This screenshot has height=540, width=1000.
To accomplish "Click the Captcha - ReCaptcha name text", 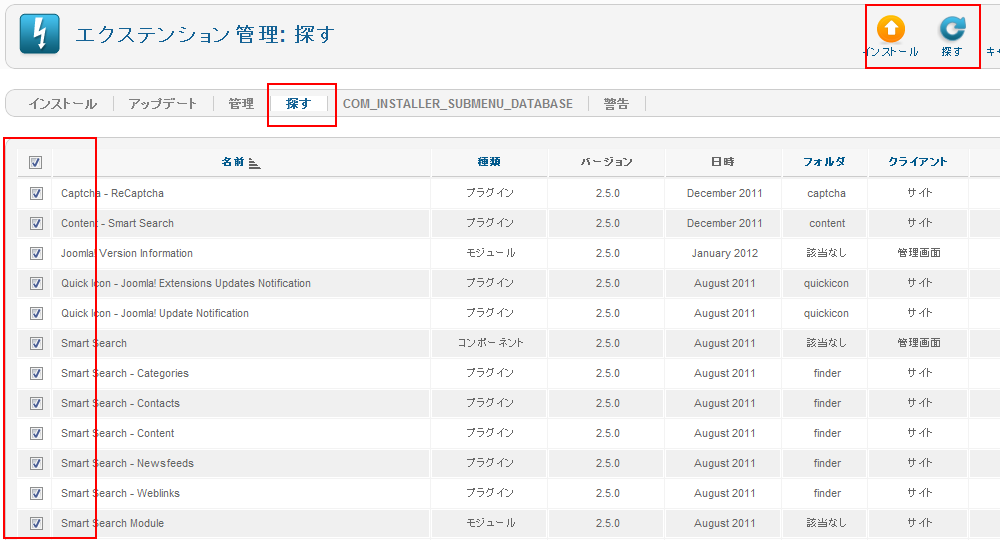I will coord(112,193).
